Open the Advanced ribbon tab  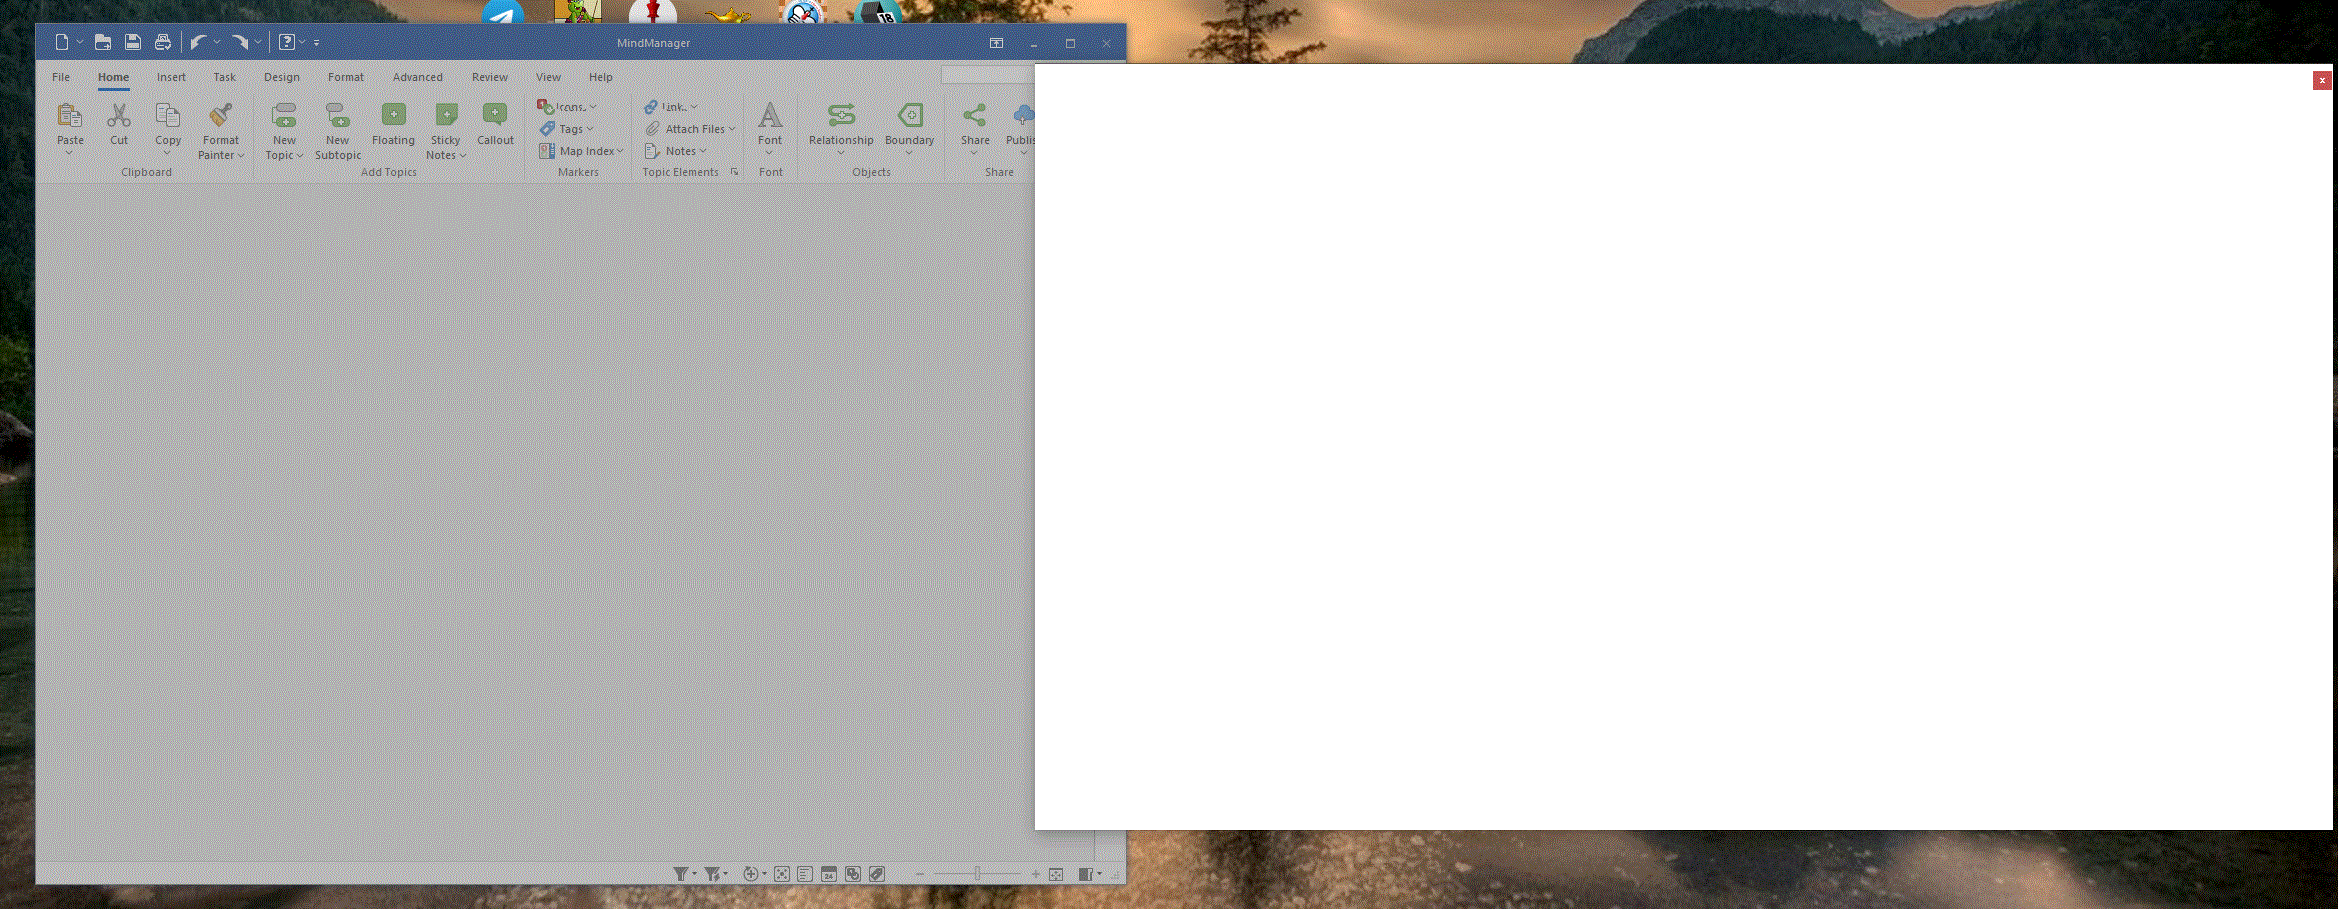[417, 77]
